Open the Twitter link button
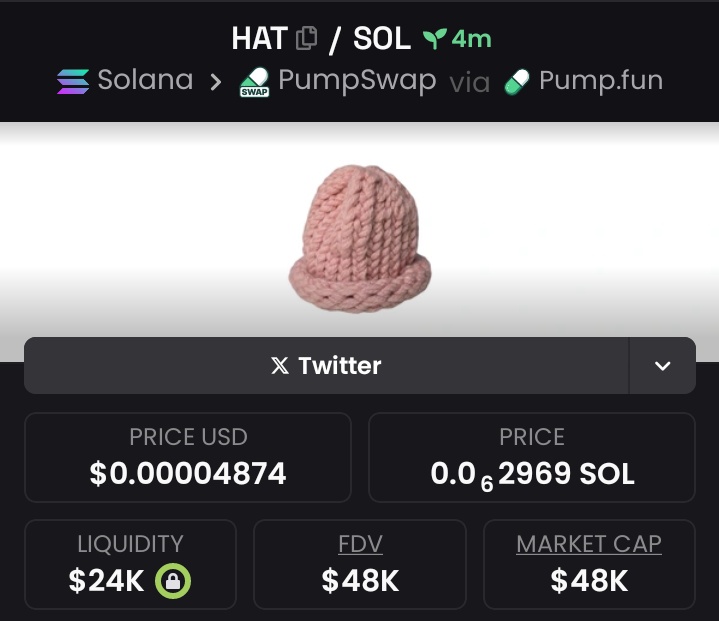The width and height of the screenshot is (719, 621). [x=326, y=366]
